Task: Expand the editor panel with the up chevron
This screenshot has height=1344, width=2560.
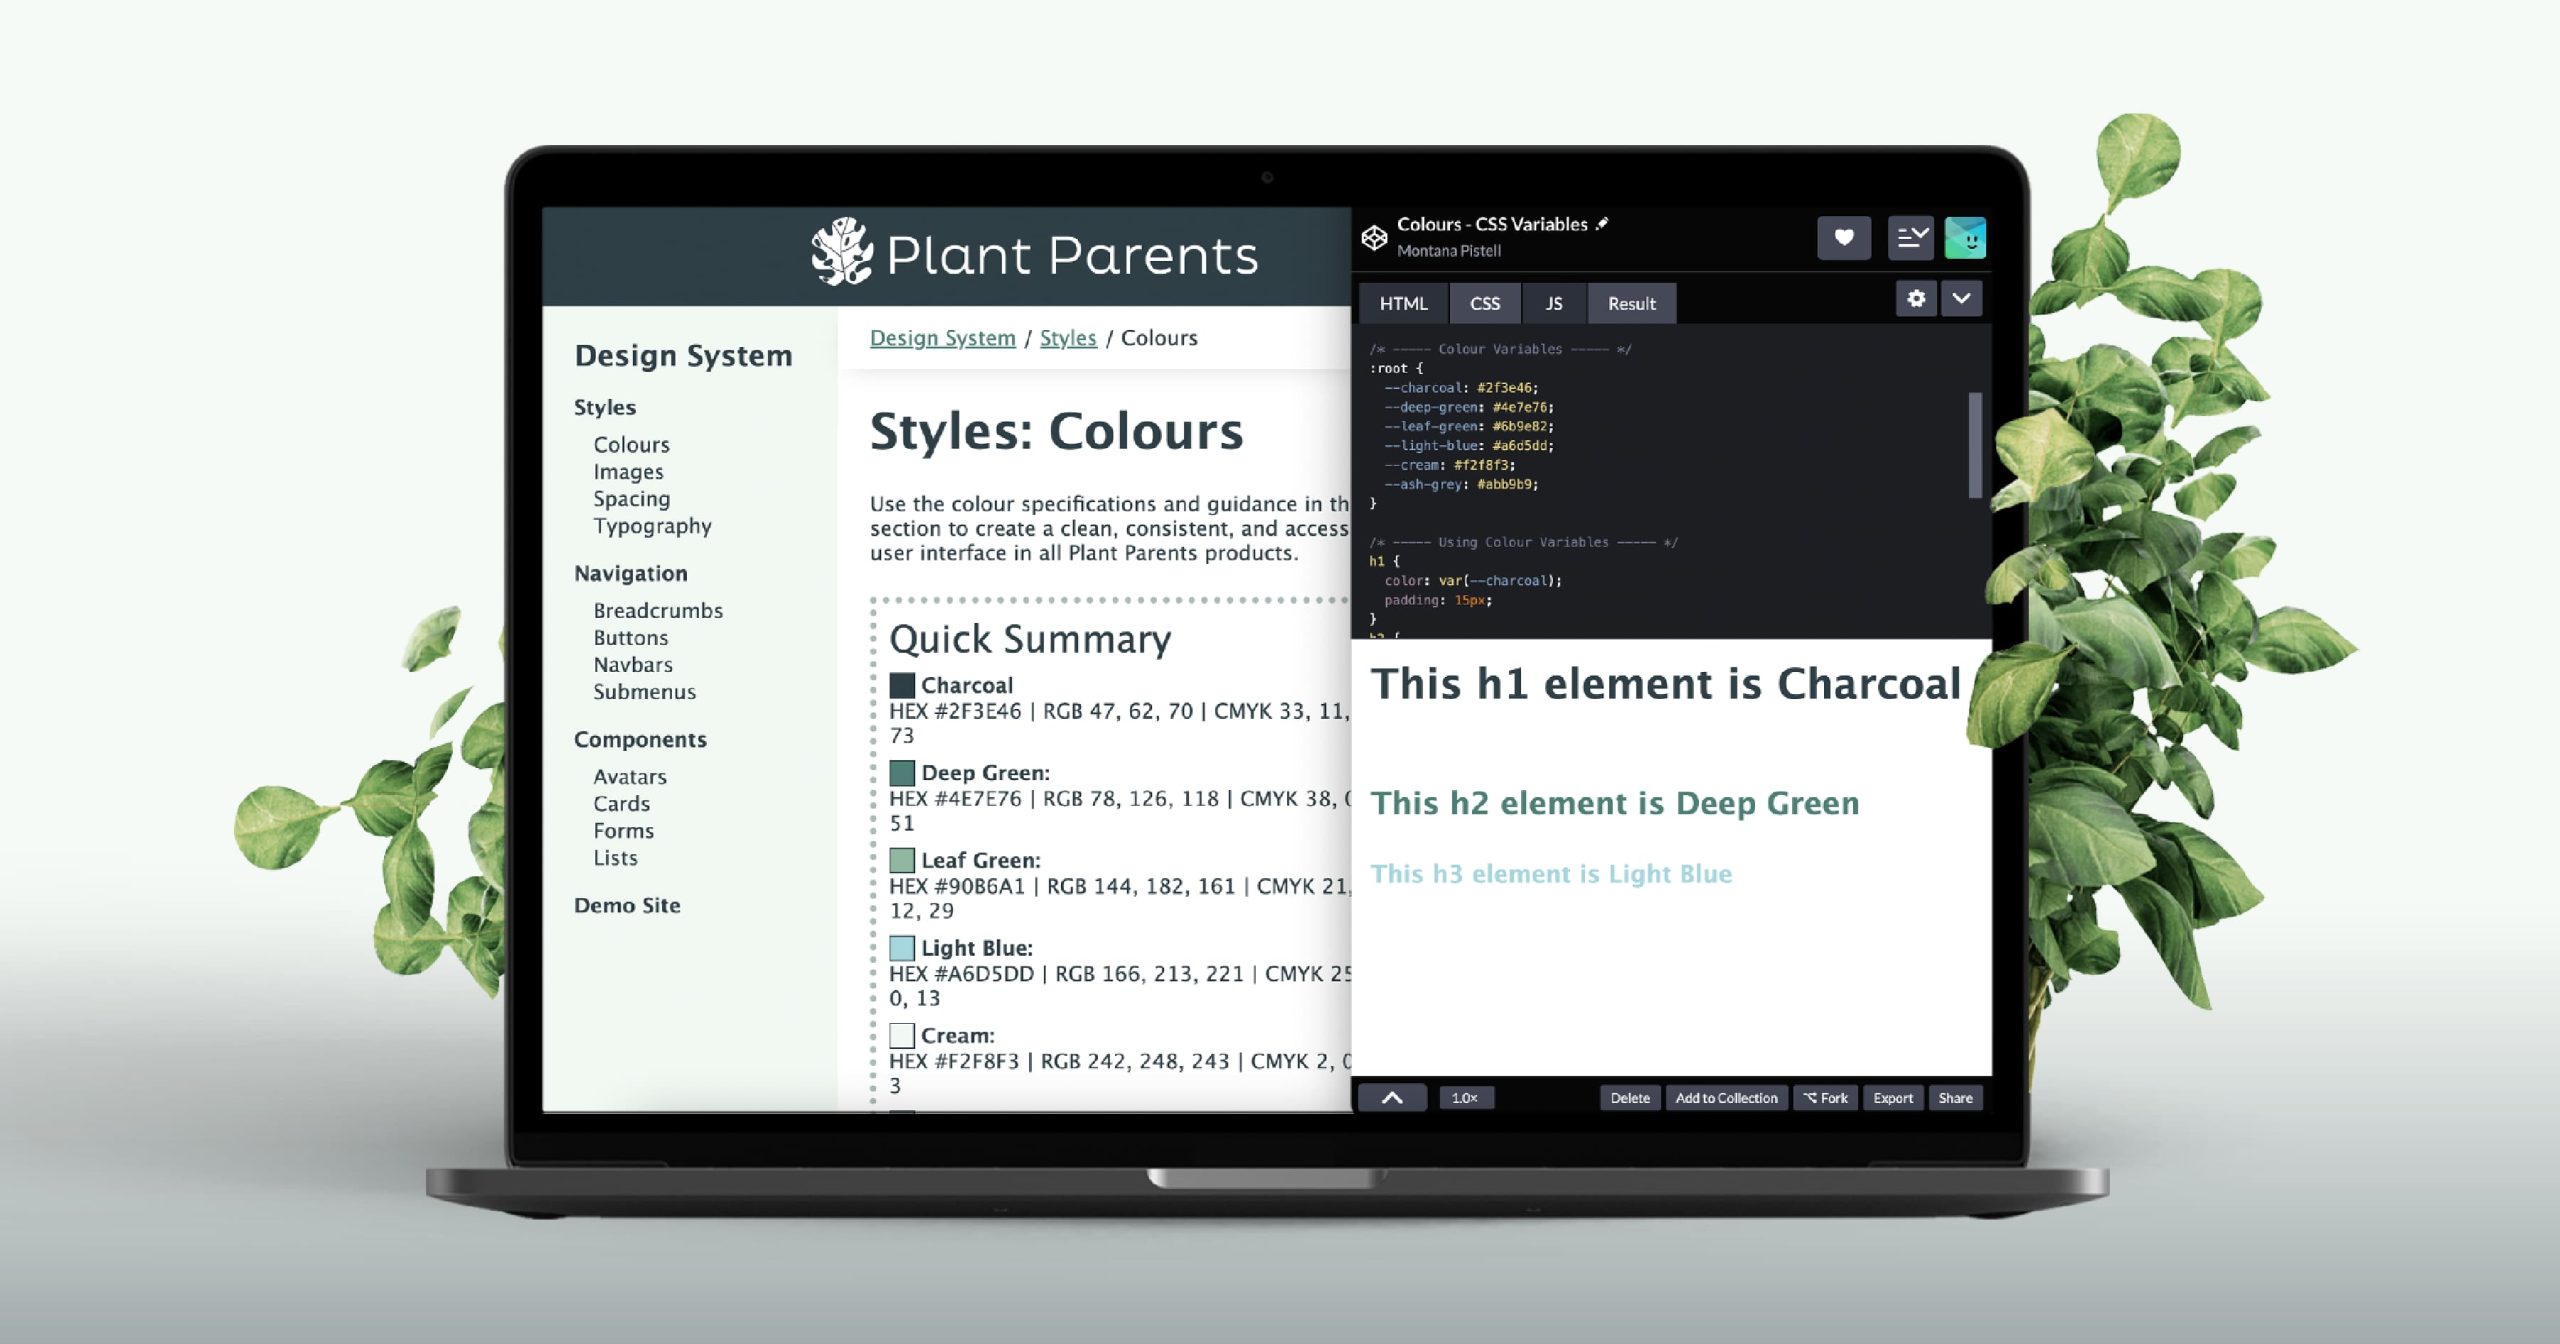Action: pyautogui.click(x=1392, y=1097)
